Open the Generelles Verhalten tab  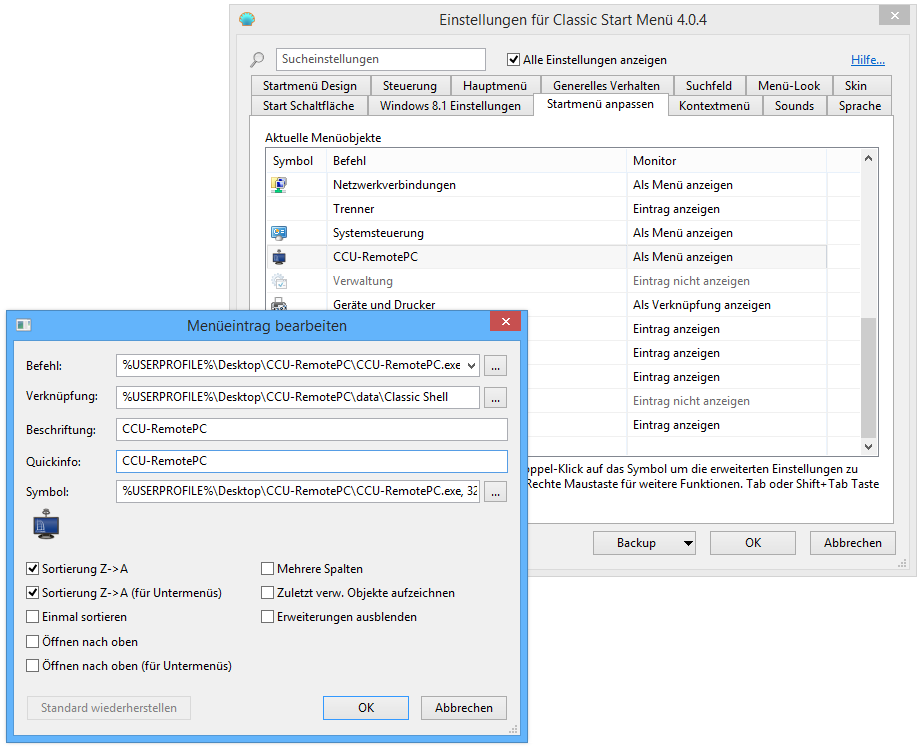coord(606,86)
